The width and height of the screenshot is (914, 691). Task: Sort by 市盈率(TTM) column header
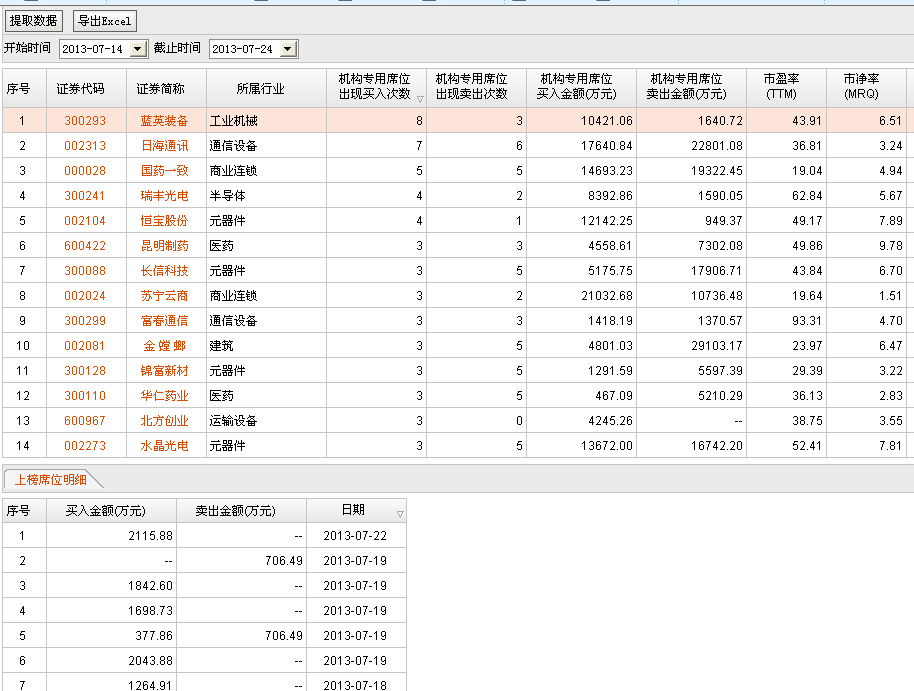click(786, 87)
